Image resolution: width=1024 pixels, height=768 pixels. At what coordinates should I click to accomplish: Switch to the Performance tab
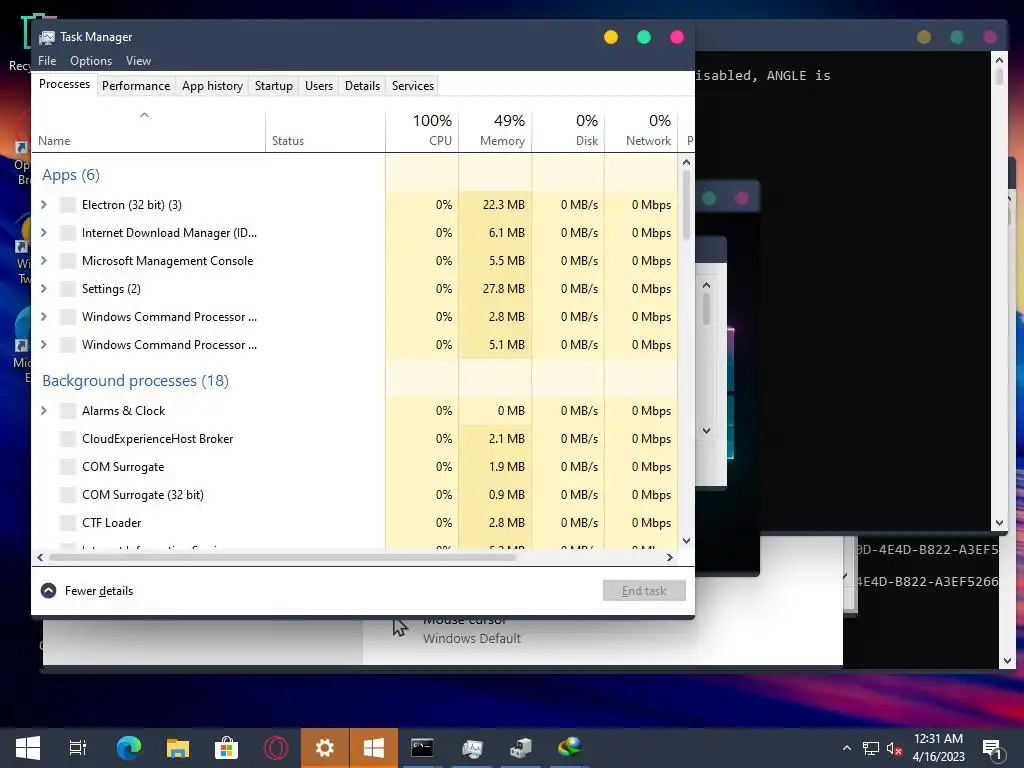coord(136,86)
